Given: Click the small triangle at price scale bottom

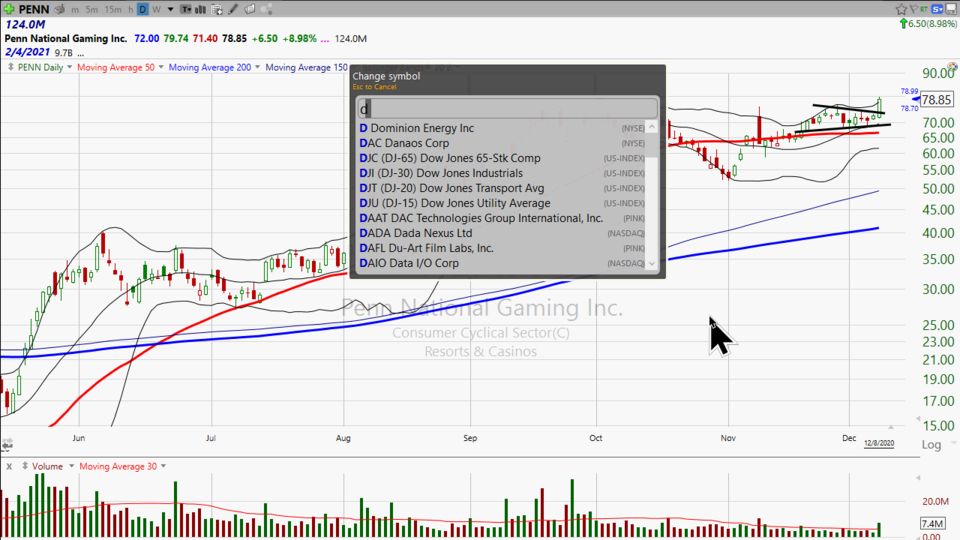Looking at the screenshot, I should (917, 419).
